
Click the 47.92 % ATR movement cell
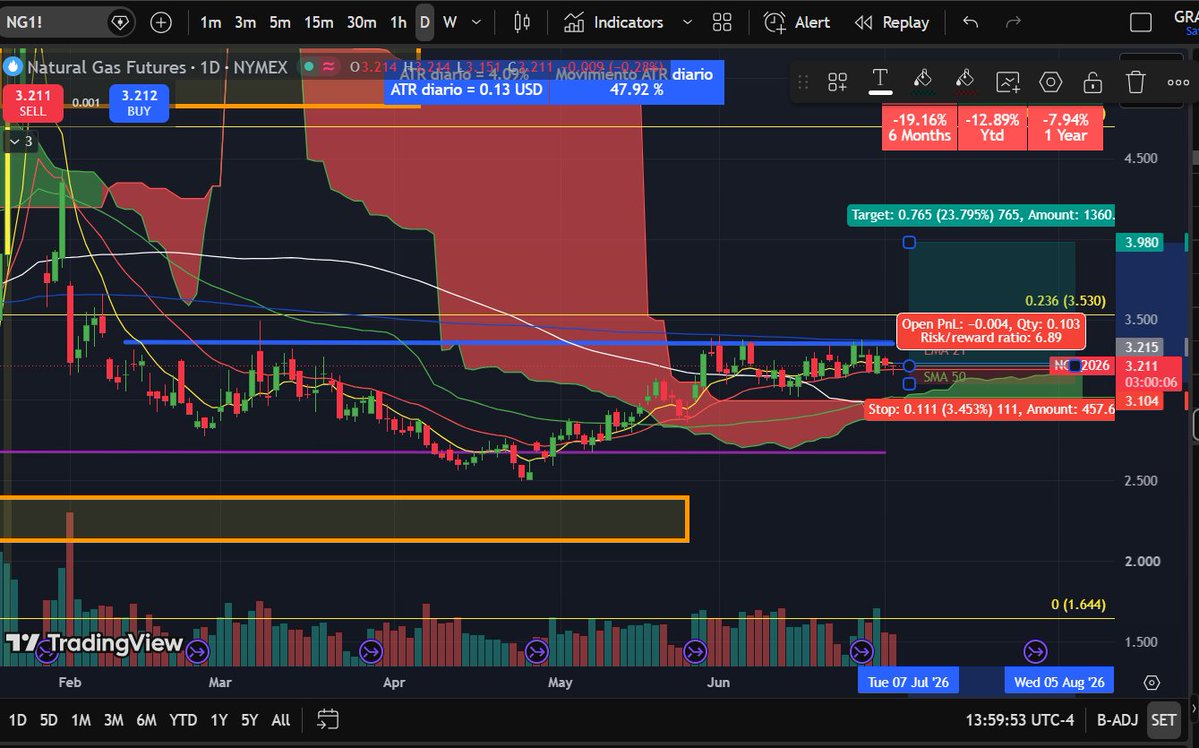(x=636, y=89)
